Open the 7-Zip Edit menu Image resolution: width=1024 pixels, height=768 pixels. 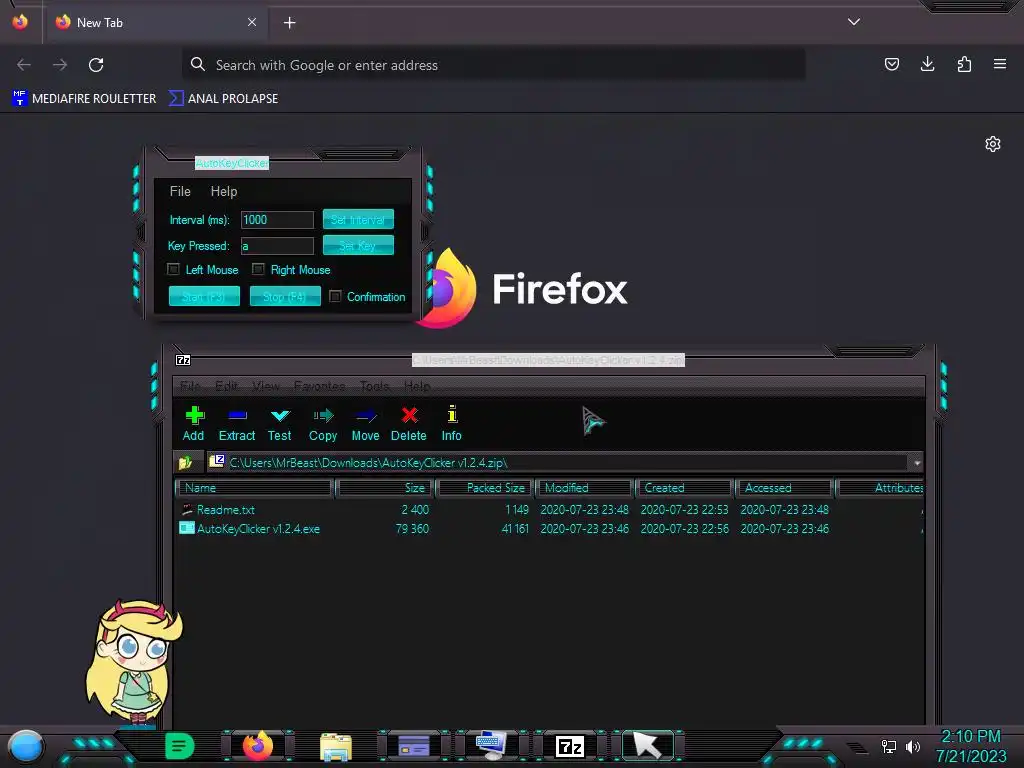tap(227, 386)
